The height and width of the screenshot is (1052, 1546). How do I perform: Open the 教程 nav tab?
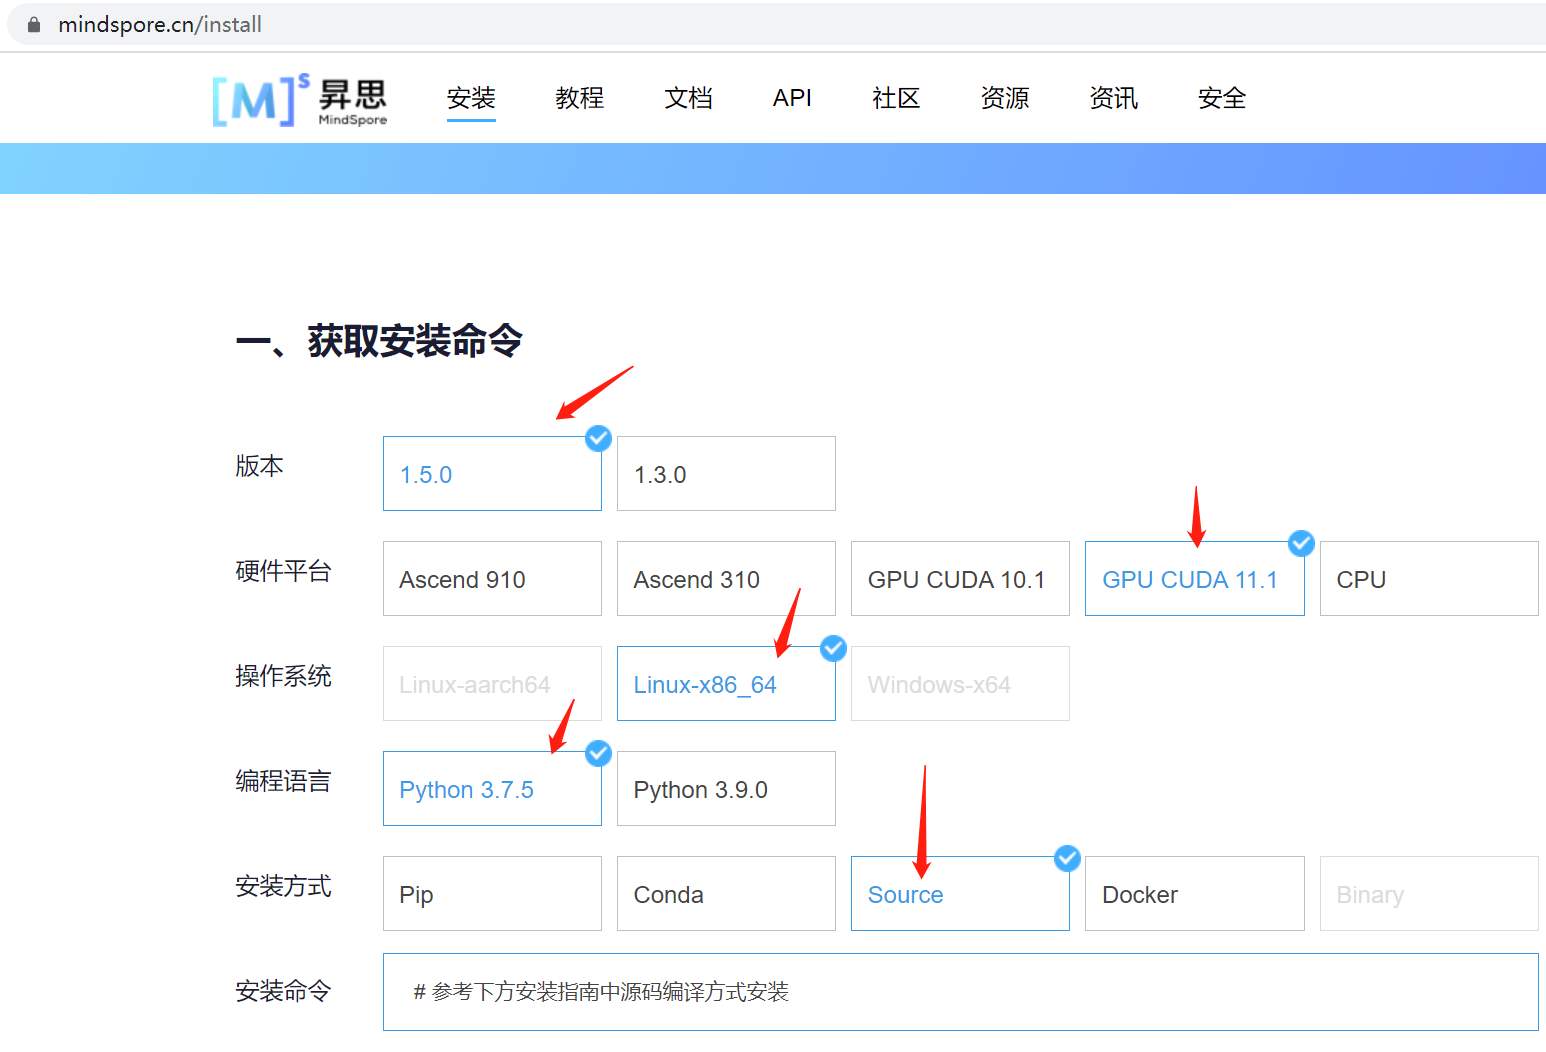point(580,98)
